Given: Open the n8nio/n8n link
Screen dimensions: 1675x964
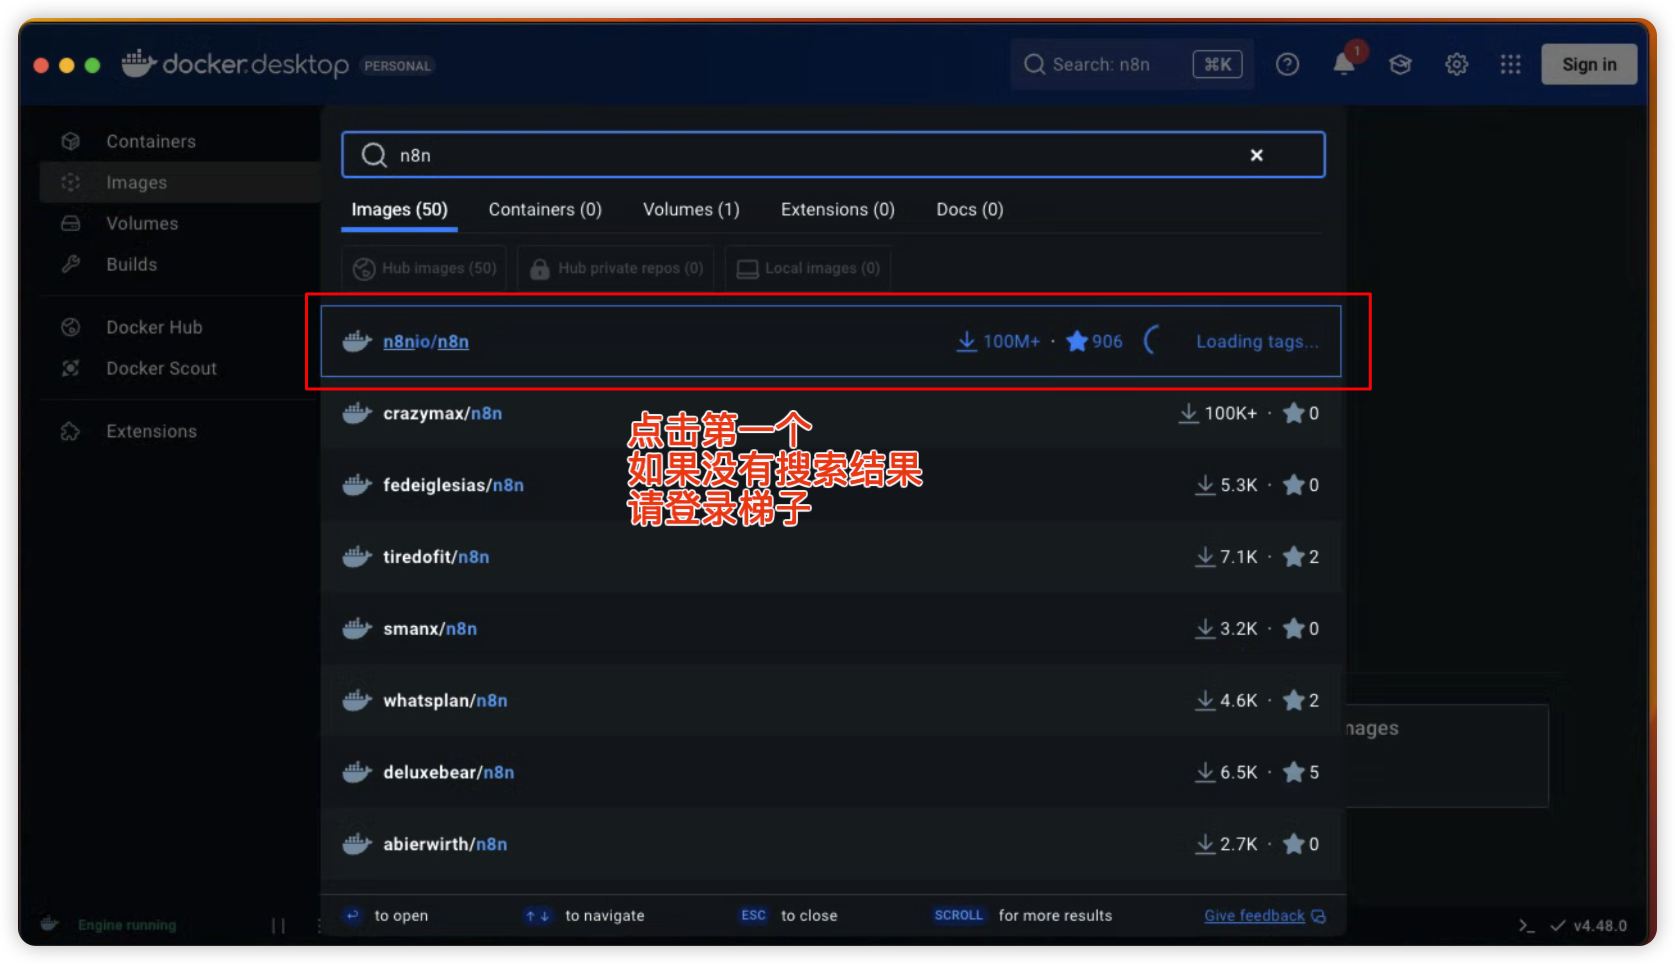Looking at the screenshot, I should [x=426, y=341].
